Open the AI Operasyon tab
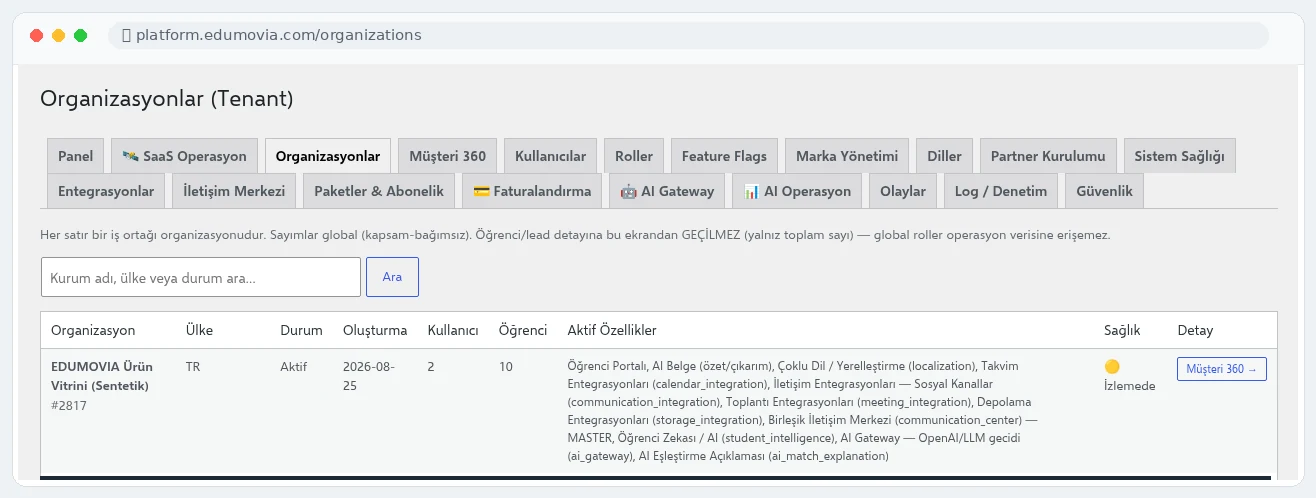The image size is (1316, 498). point(797,191)
